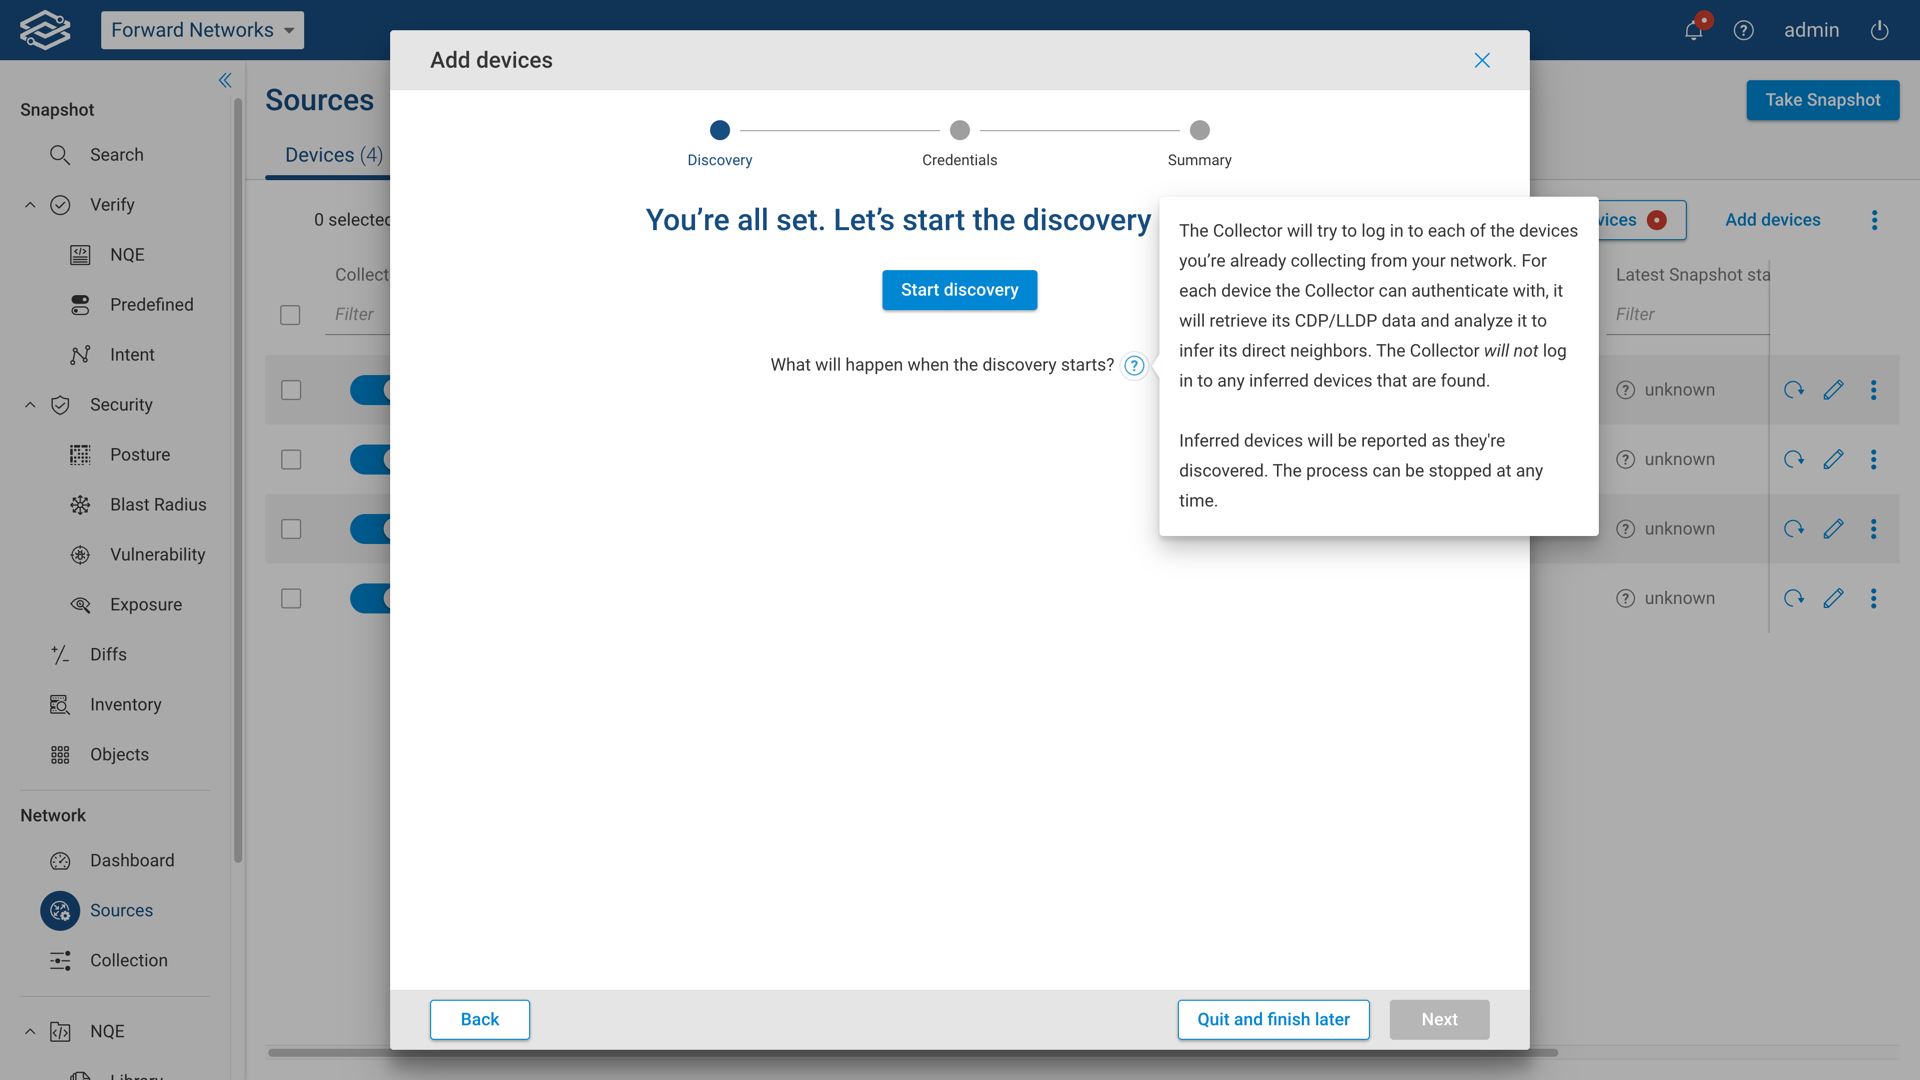Switch to the Devices tab
1920x1080 pixels.
333,155
